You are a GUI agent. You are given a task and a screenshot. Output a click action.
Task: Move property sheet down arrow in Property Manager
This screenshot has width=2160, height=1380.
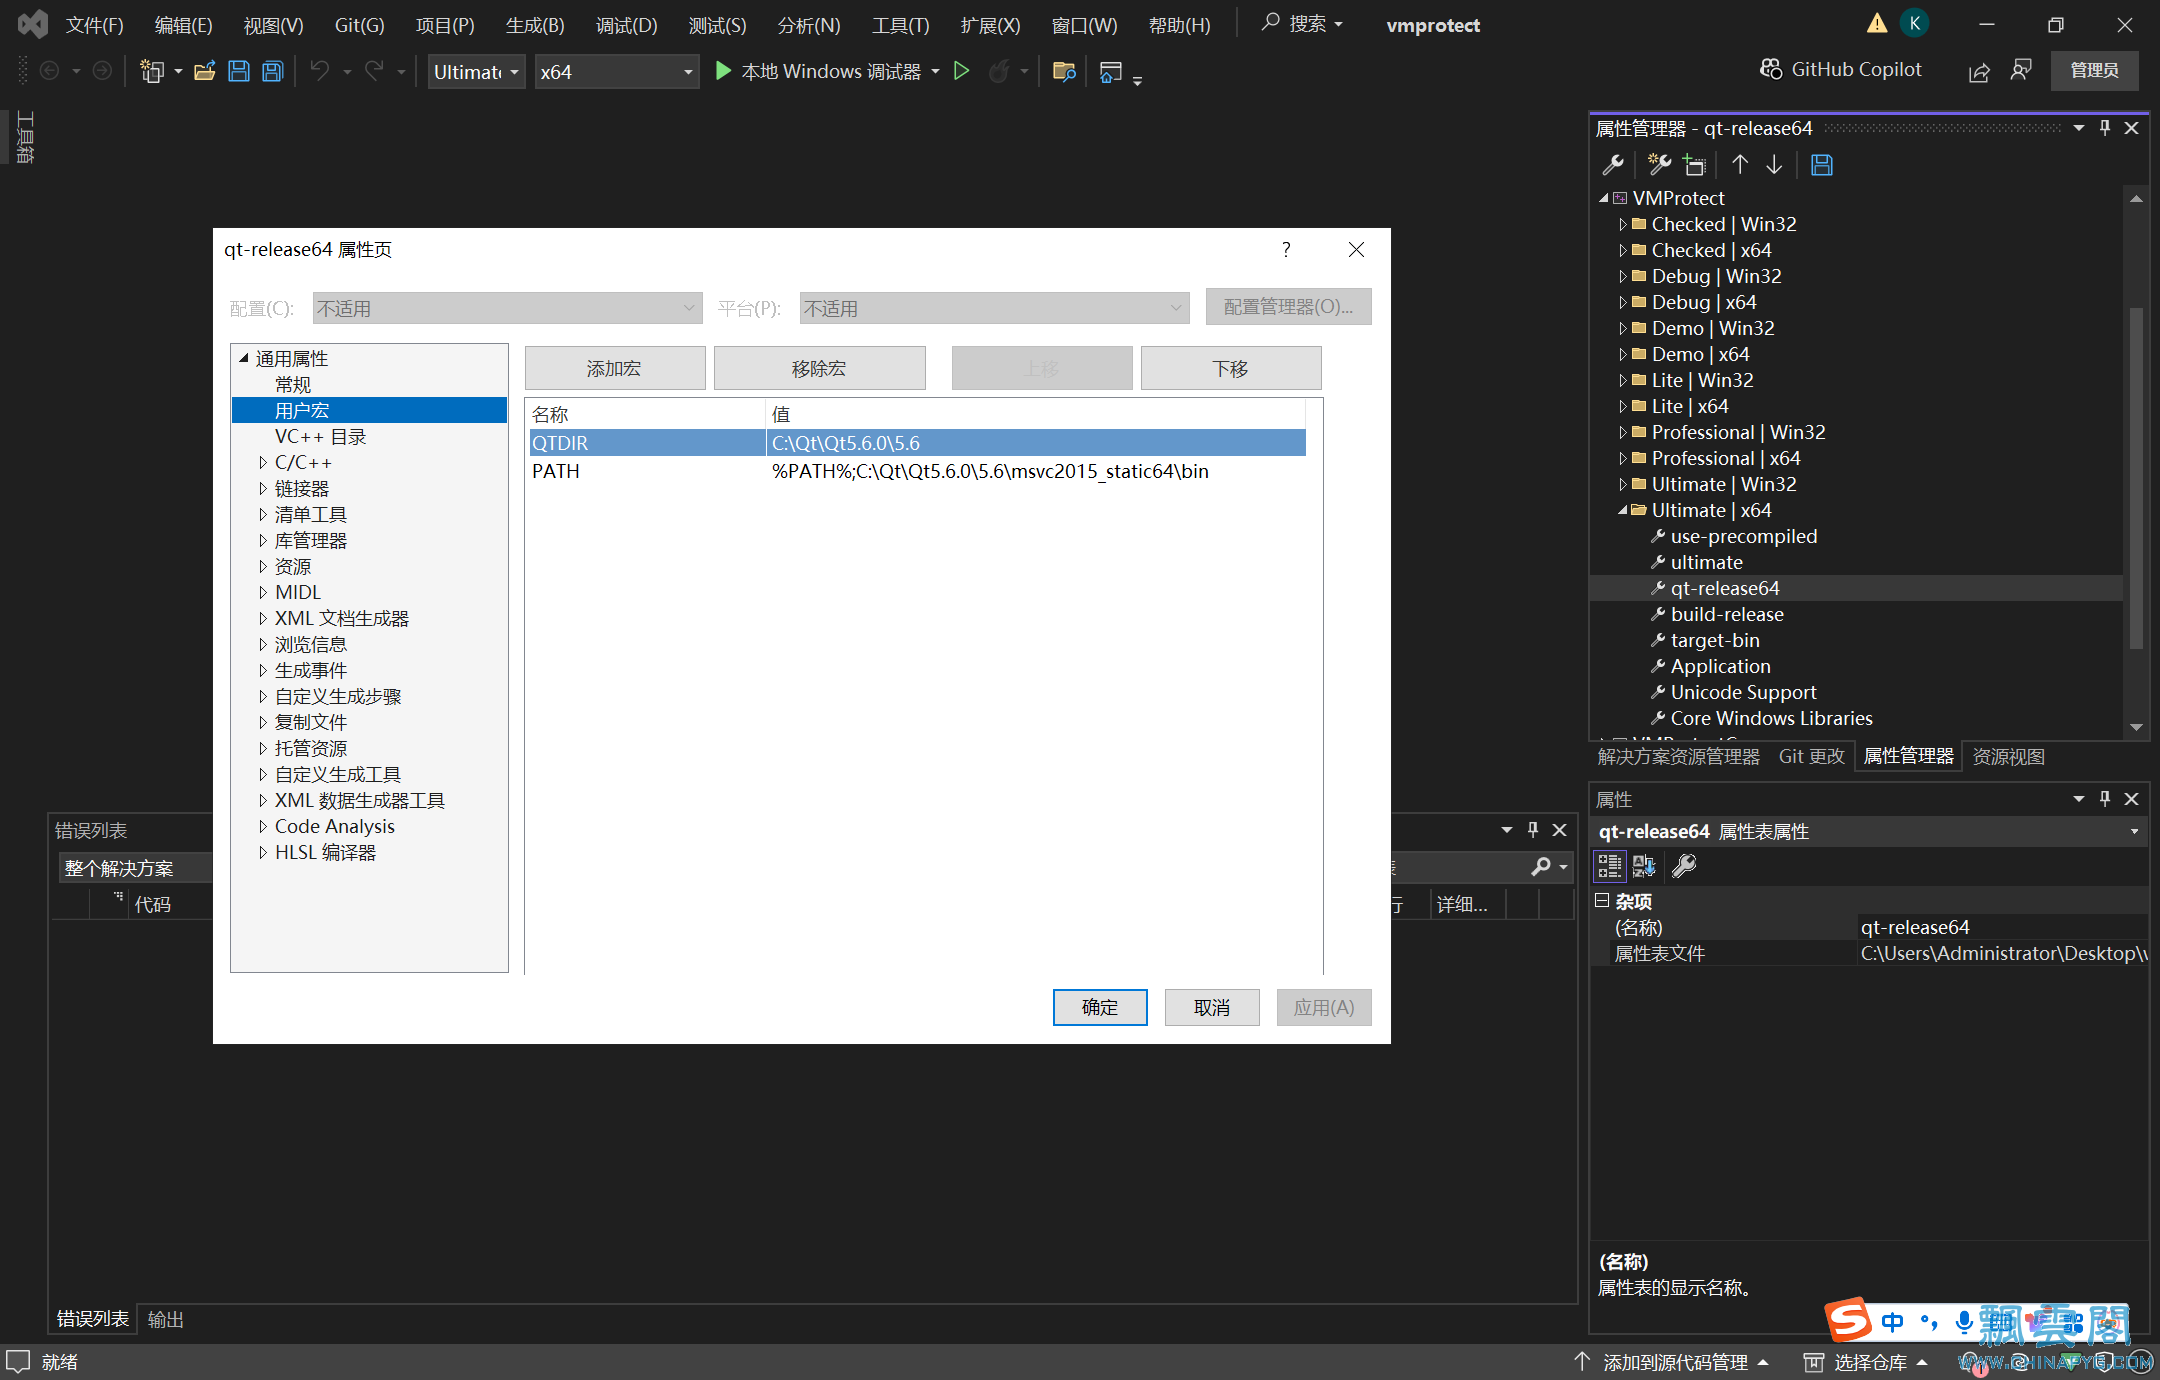[x=1774, y=165]
